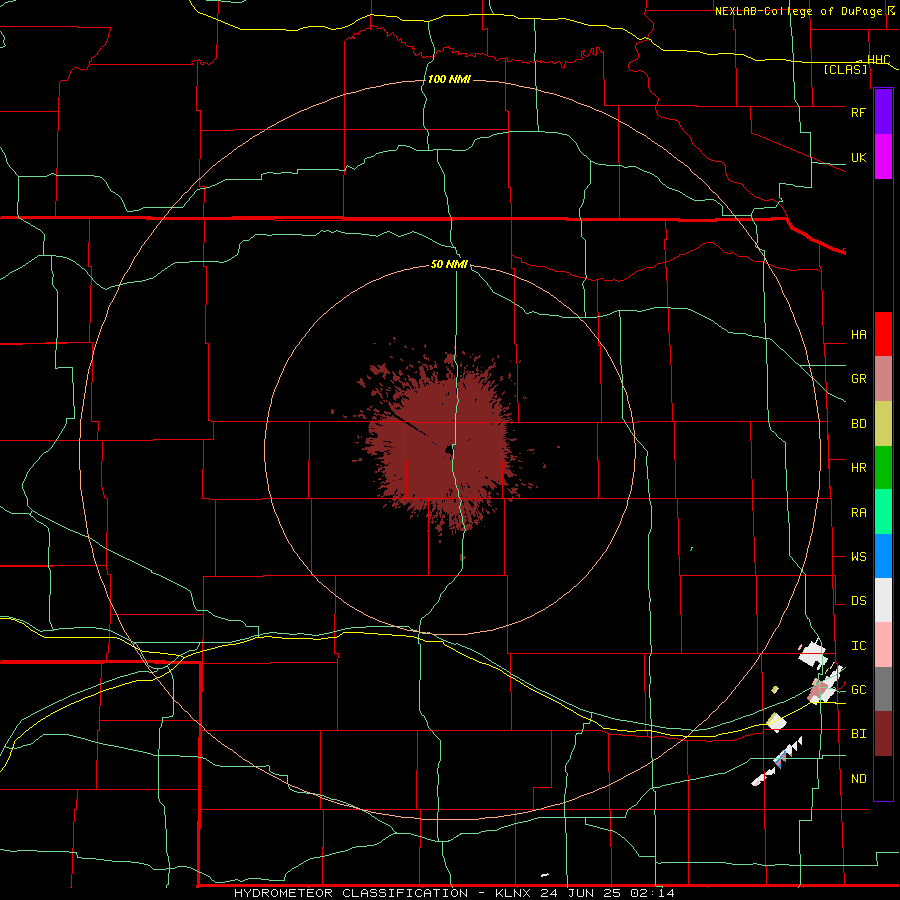900x900 pixels.
Task: Click the ND black legend swatch
Action: click(x=883, y=778)
